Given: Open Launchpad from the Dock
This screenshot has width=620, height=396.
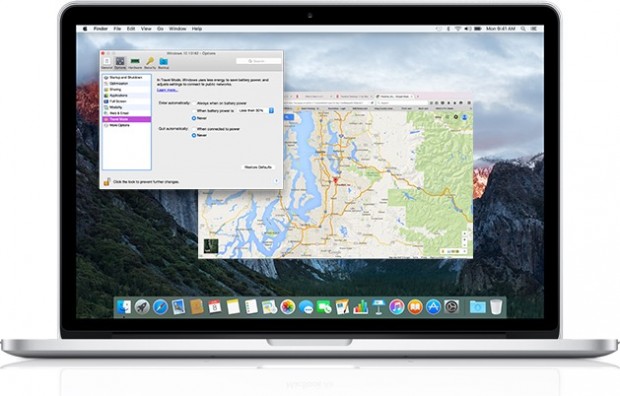Looking at the screenshot, I should (142, 307).
